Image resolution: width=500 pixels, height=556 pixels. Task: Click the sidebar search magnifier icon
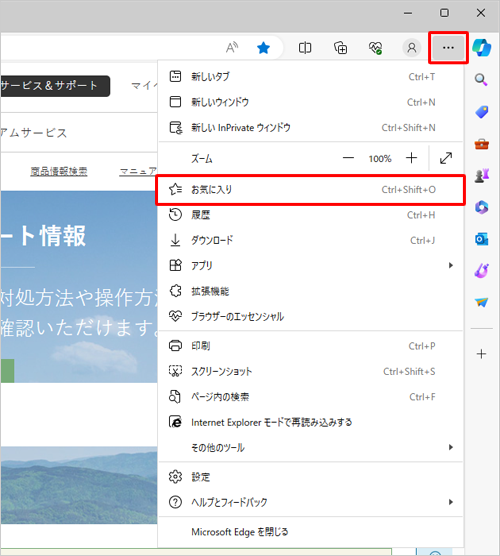(481, 79)
